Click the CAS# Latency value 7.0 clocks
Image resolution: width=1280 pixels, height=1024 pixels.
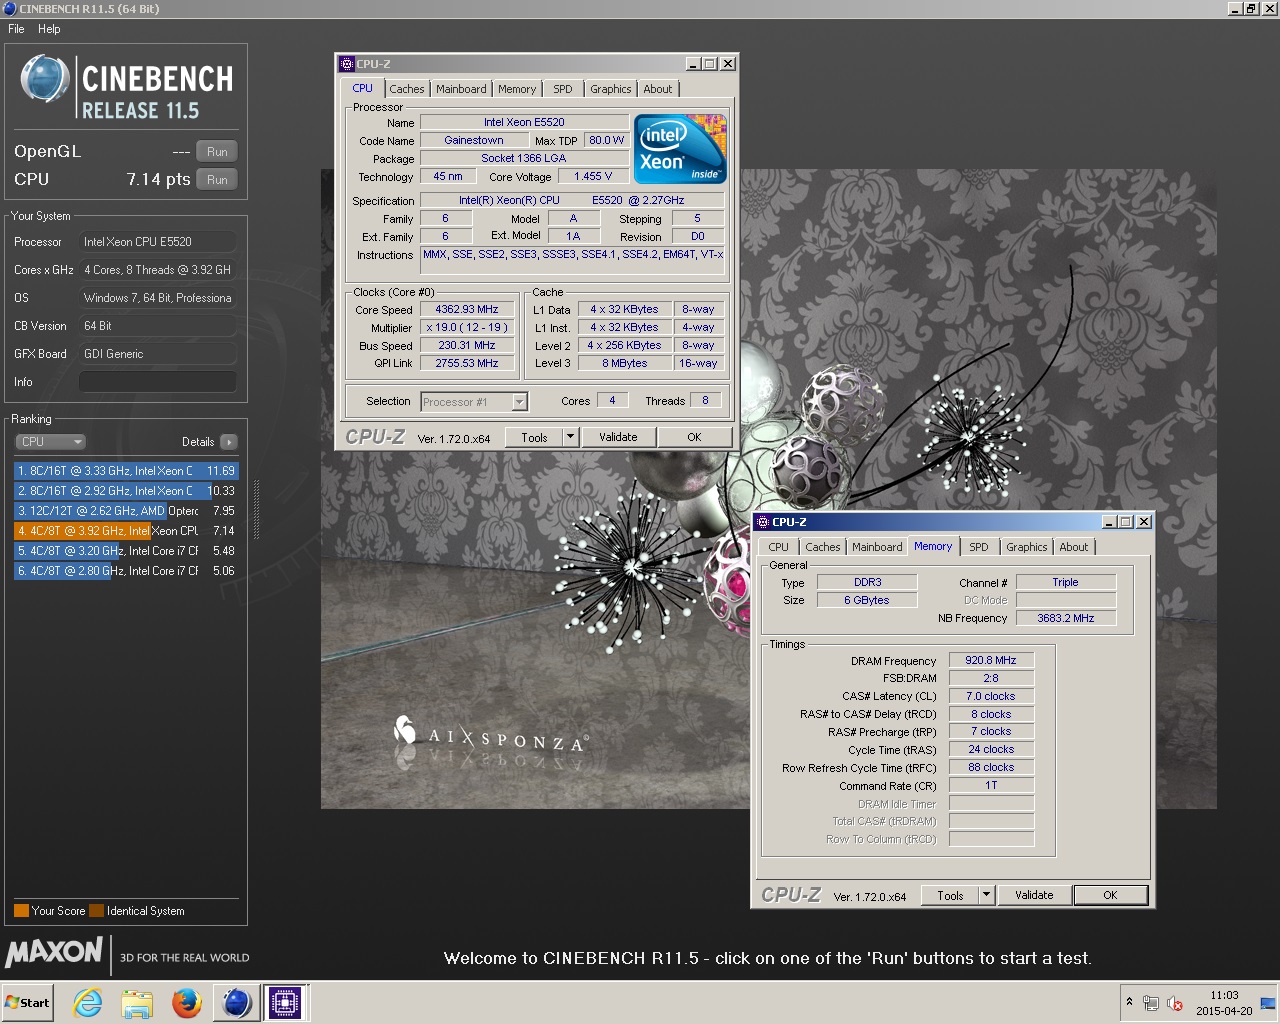[991, 697]
